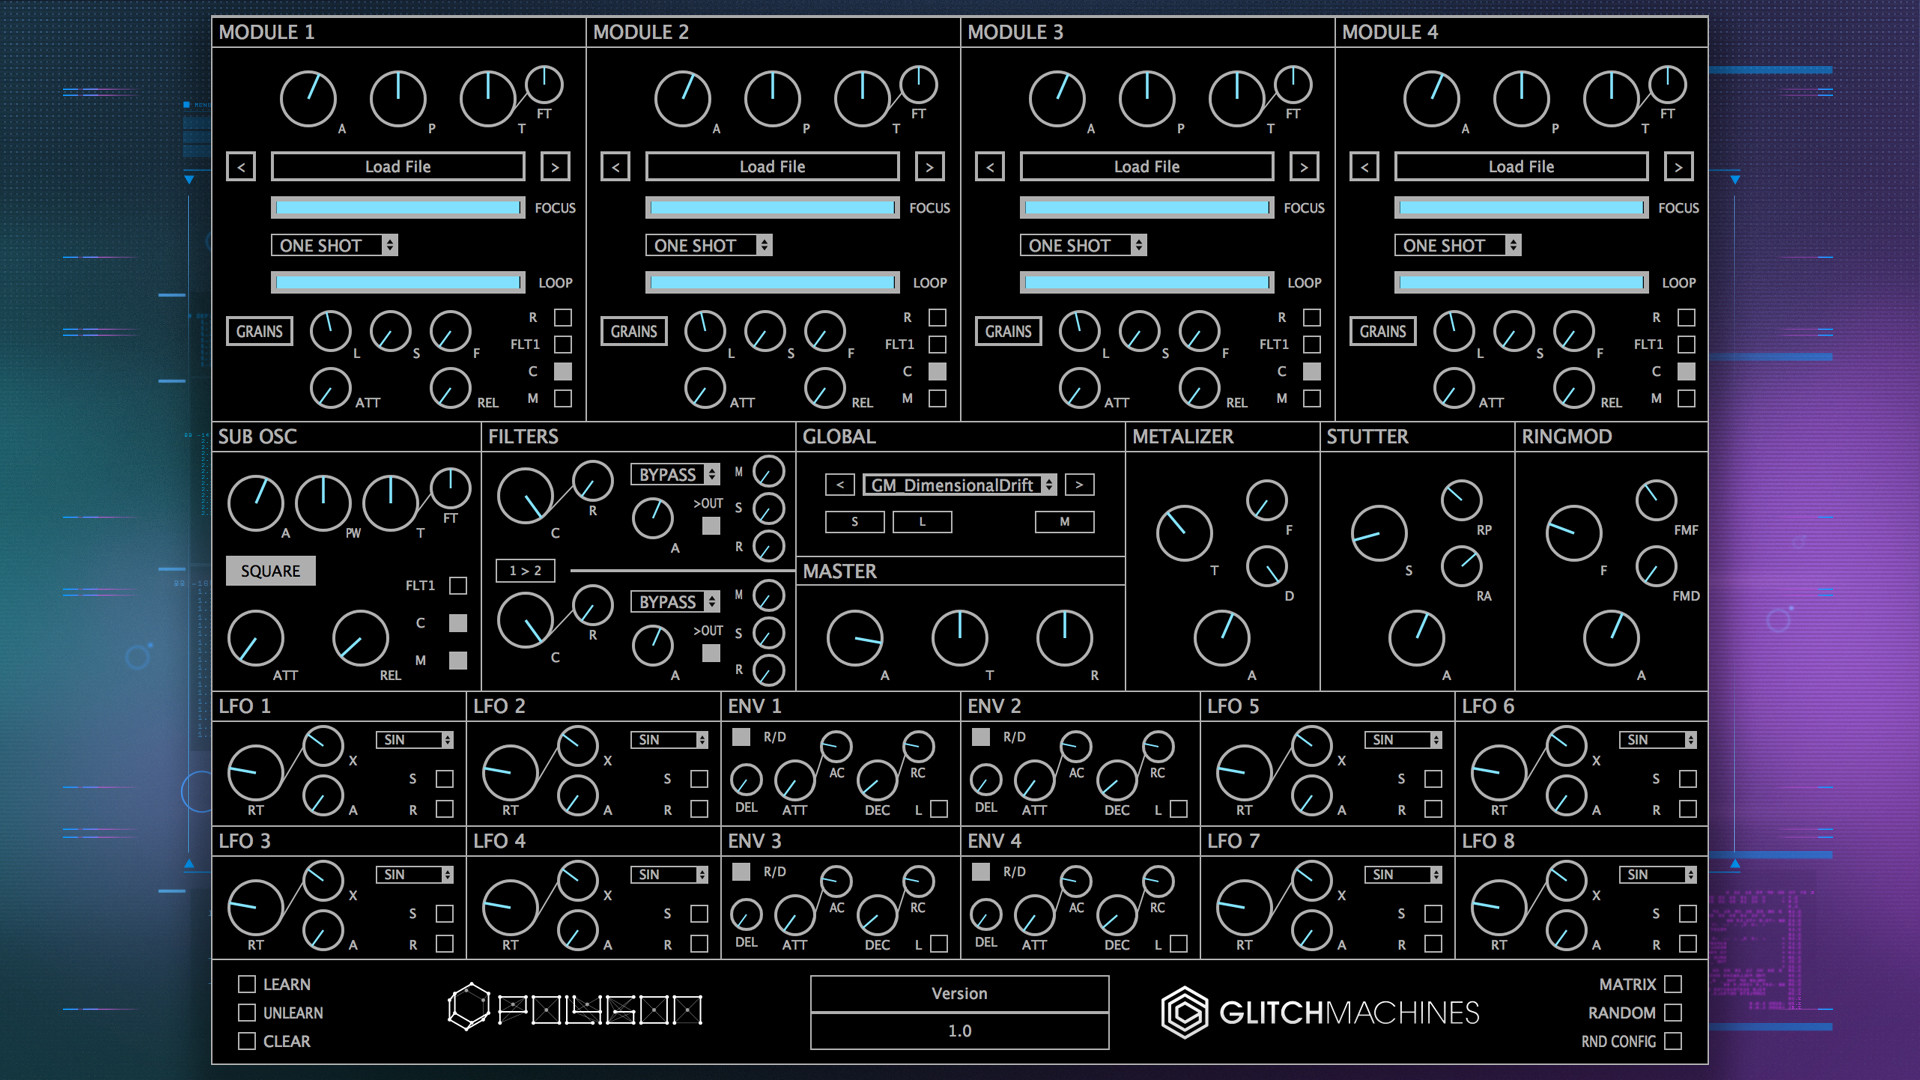Click the GRAINS button in Module 3
Image resolution: width=1920 pixels, height=1080 pixels.
tap(1010, 332)
